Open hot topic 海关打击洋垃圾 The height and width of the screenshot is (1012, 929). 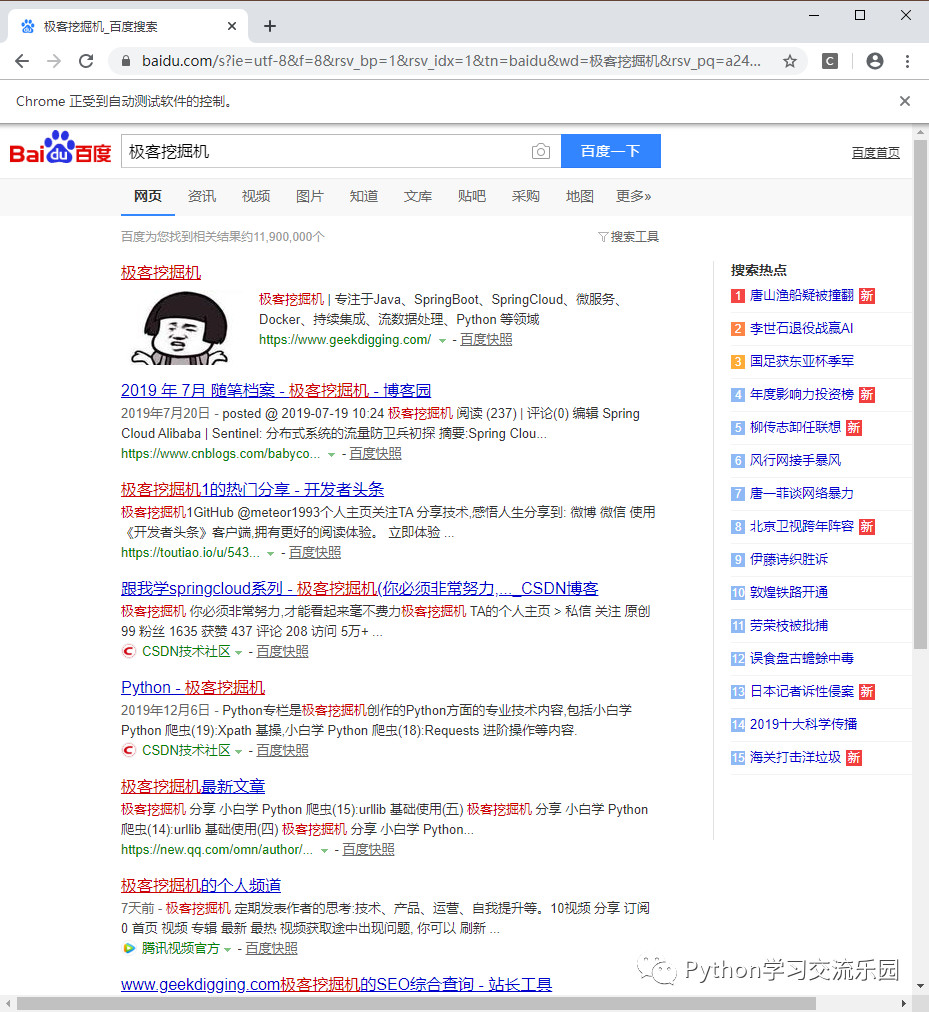click(x=795, y=757)
